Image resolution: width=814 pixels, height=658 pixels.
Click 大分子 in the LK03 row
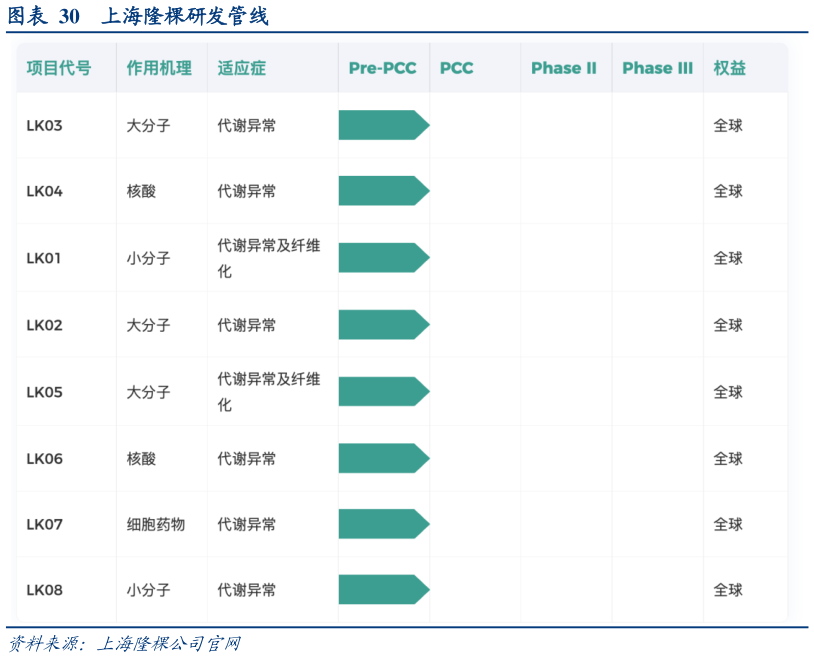(148, 126)
